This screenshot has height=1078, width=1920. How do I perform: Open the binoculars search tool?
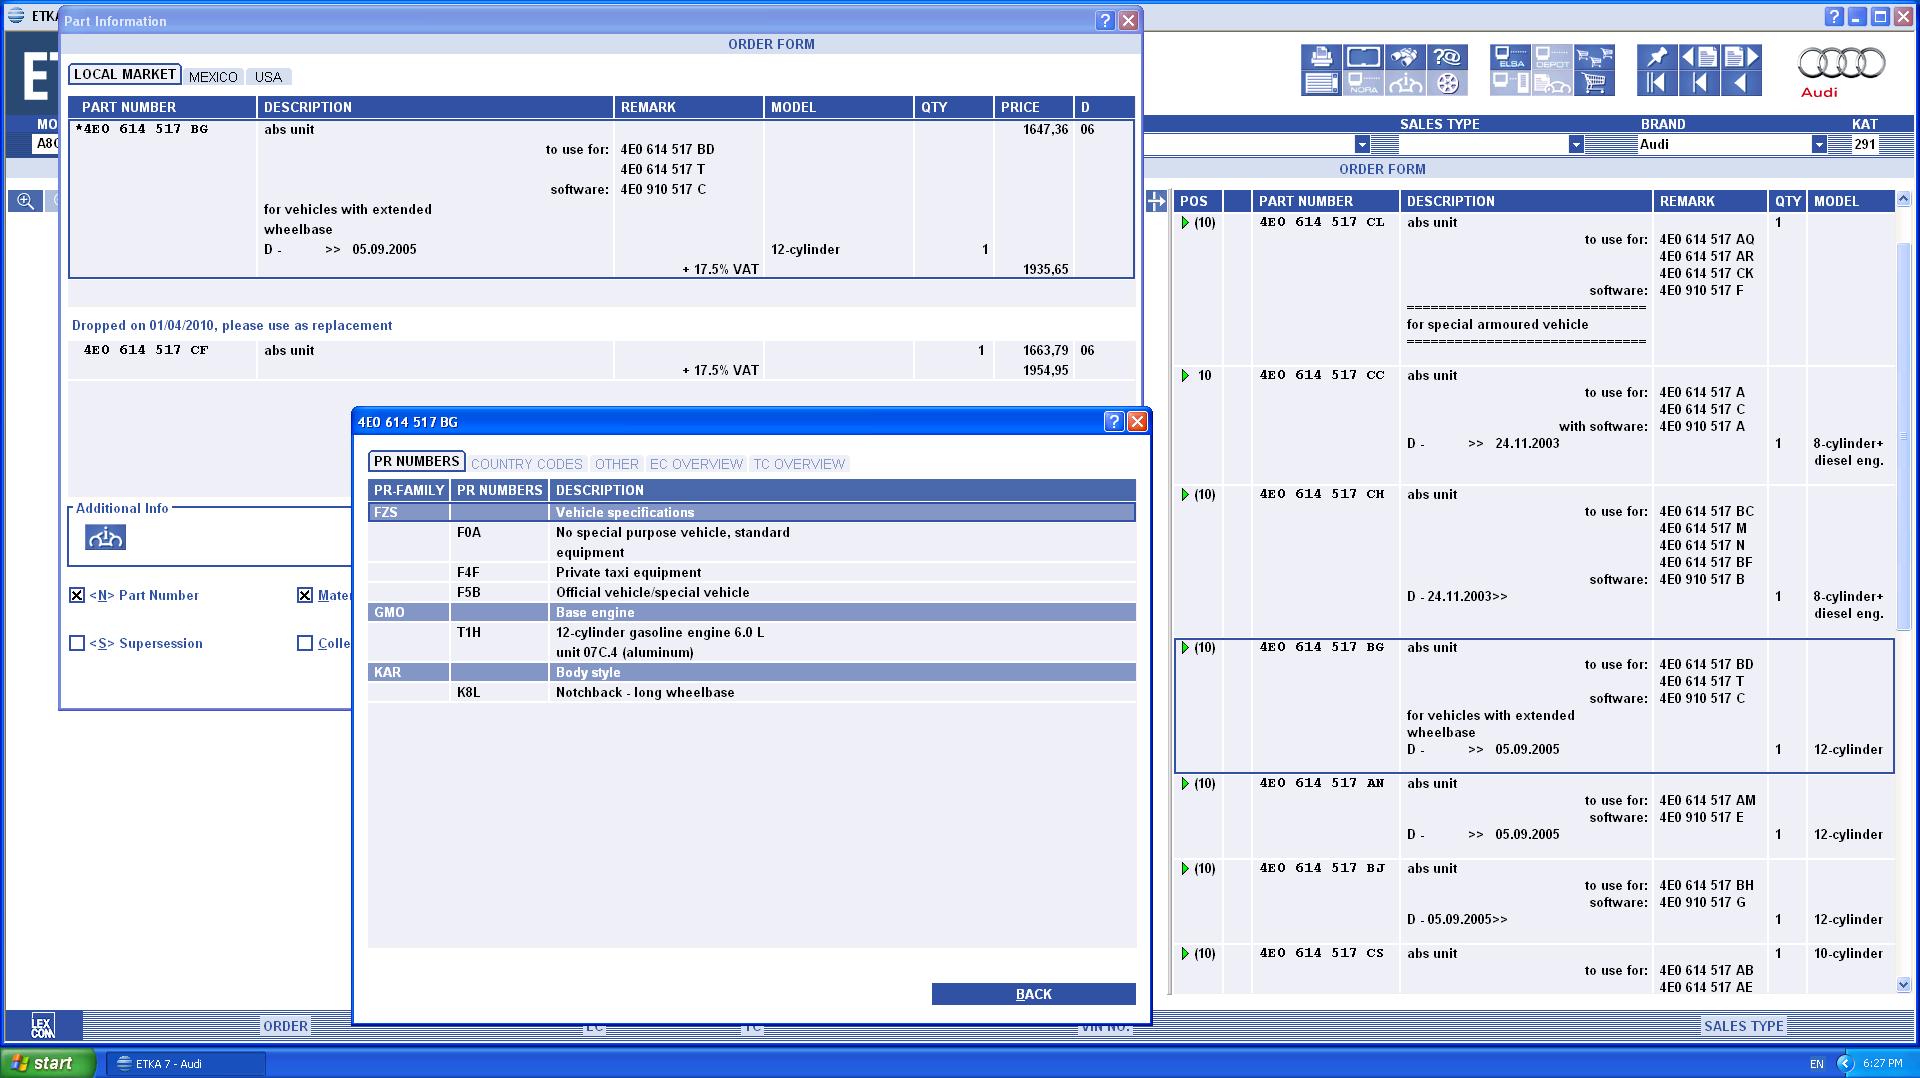pos(1405,57)
